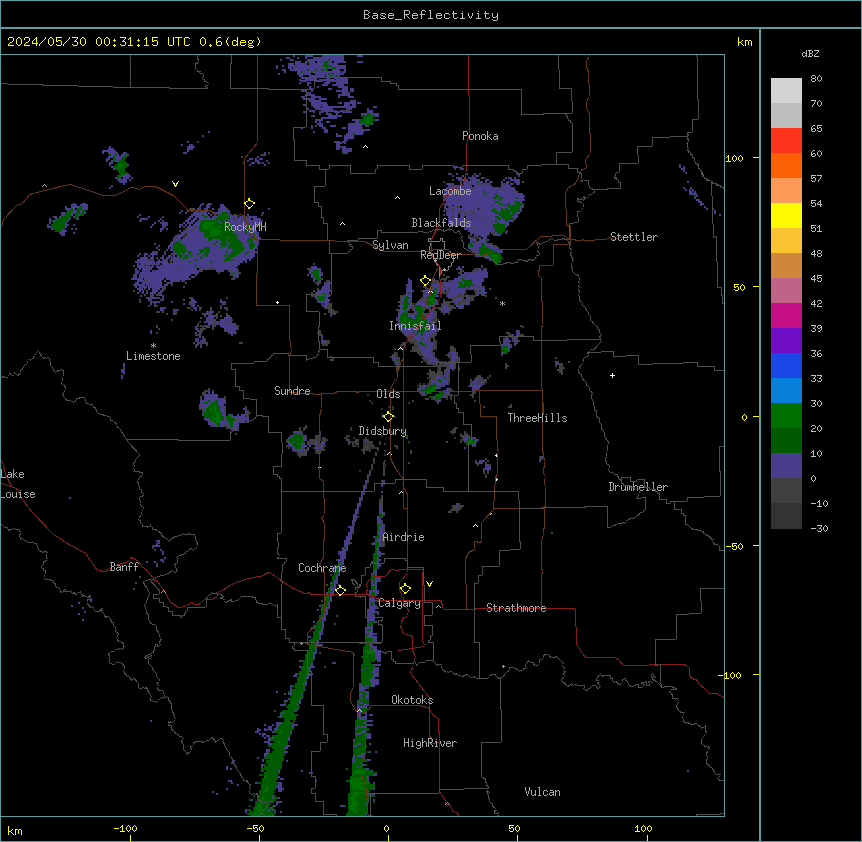Click the yellow diamond marker near RockyMH

(x=250, y=204)
